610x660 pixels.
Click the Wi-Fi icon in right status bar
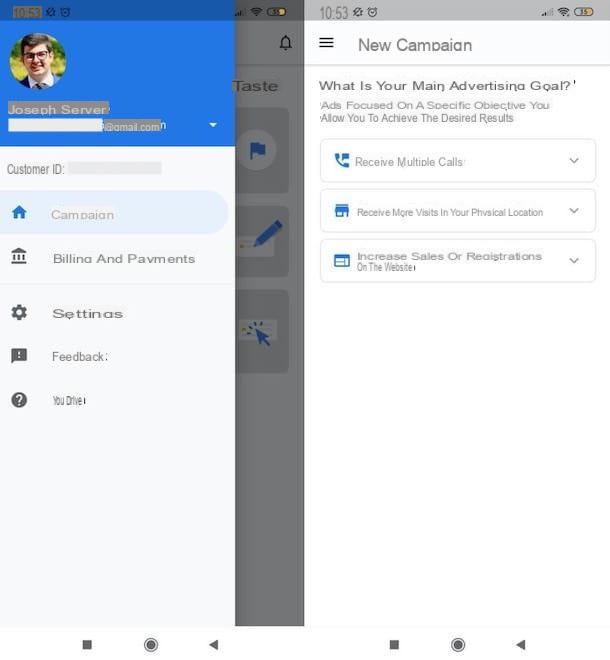[563, 12]
